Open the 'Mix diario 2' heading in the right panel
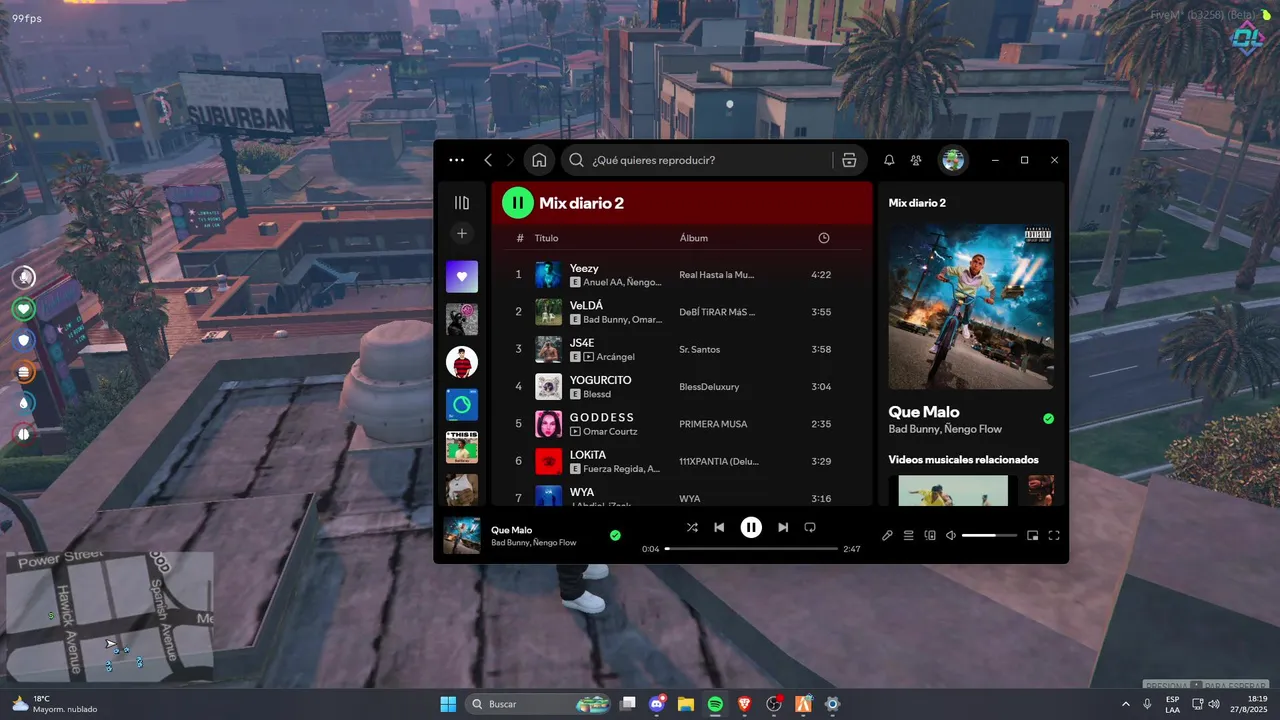Image resolution: width=1280 pixels, height=720 pixels. pos(917,203)
